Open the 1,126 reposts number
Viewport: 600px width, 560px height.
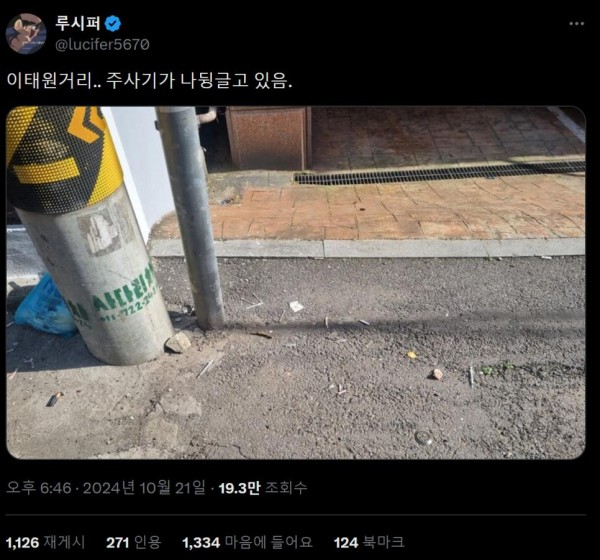pyautogui.click(x=23, y=543)
